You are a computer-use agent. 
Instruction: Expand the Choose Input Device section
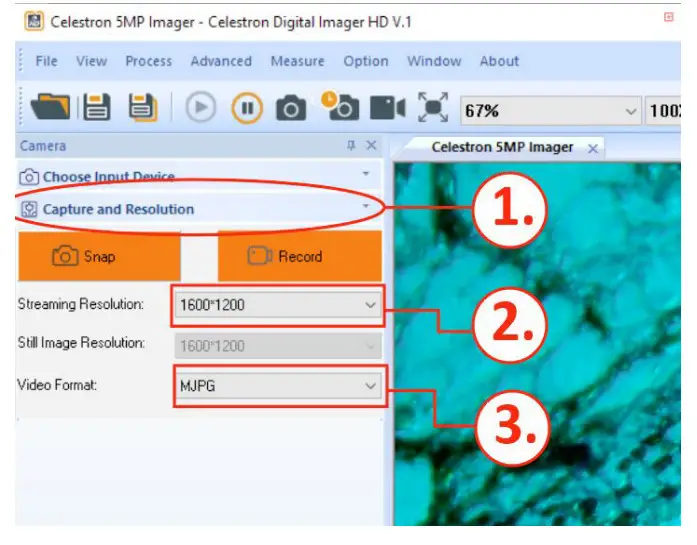click(x=199, y=176)
